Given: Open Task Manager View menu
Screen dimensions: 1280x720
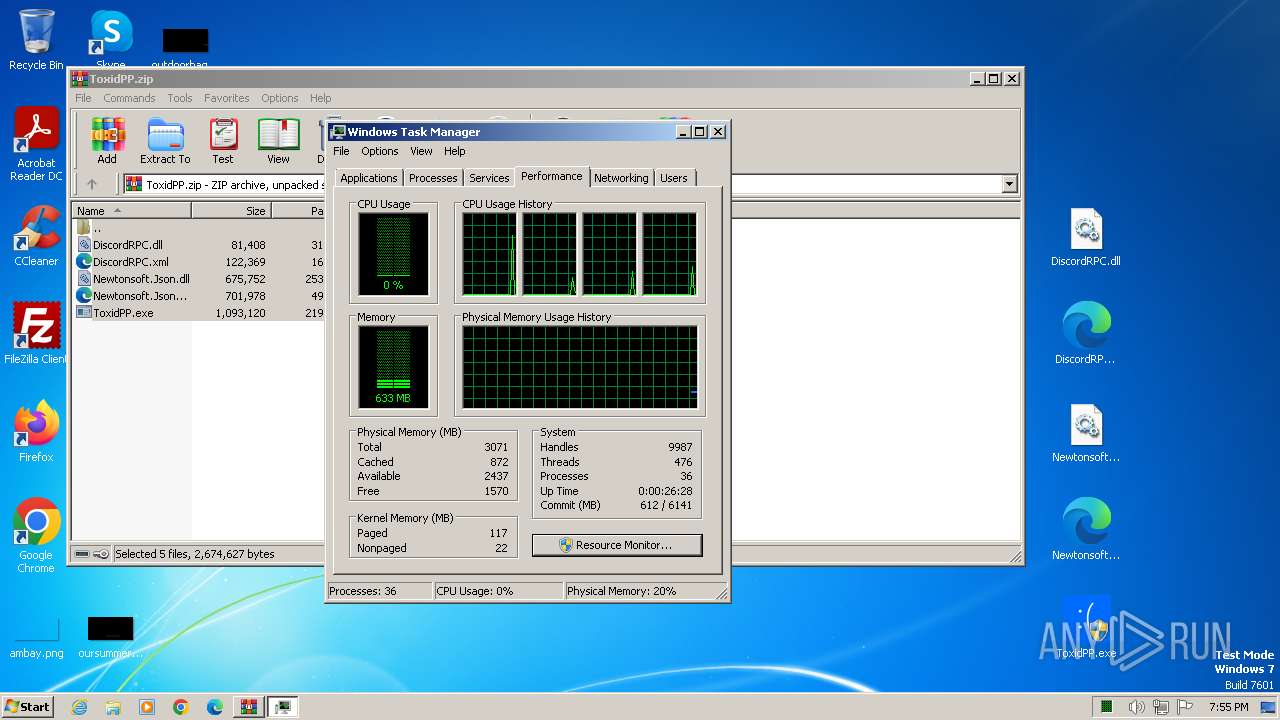Looking at the screenshot, I should 421,151.
